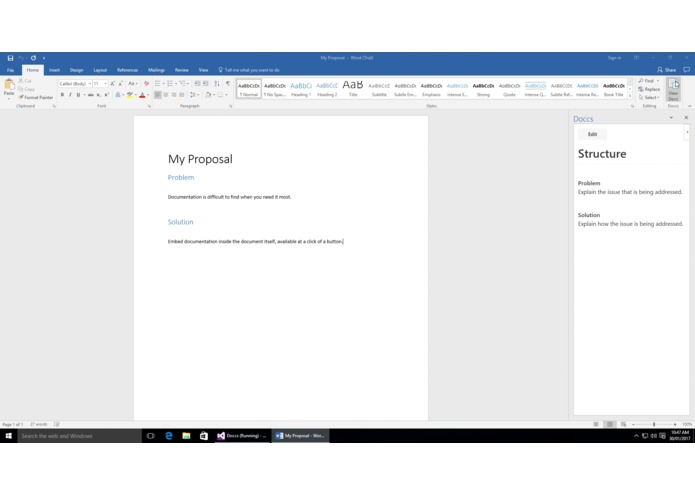695x494 pixels.
Task: Toggle Underline formatting
Action: coord(78,95)
